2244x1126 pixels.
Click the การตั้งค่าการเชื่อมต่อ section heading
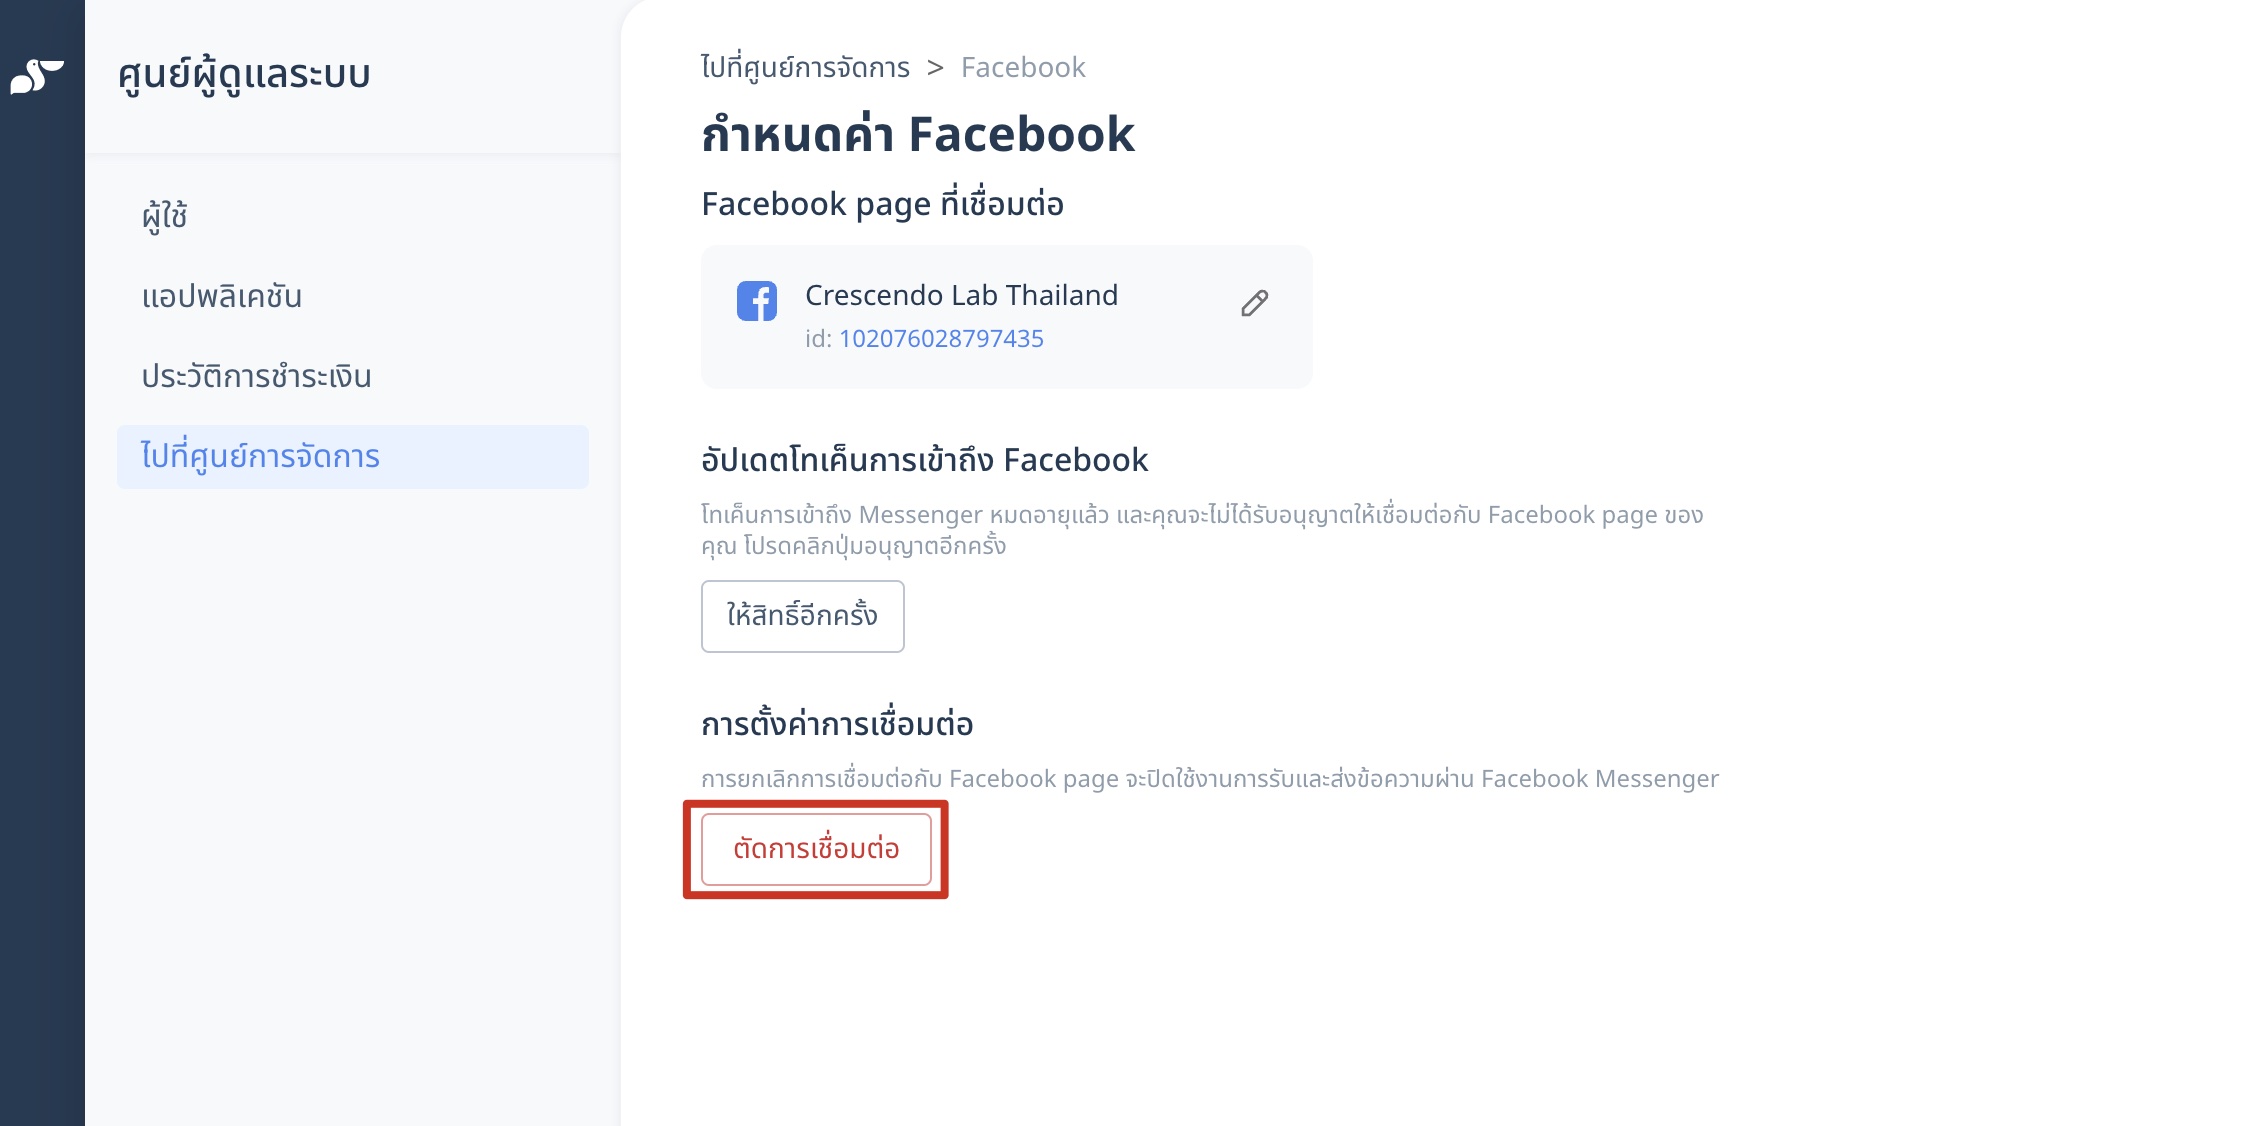pyautogui.click(x=837, y=723)
